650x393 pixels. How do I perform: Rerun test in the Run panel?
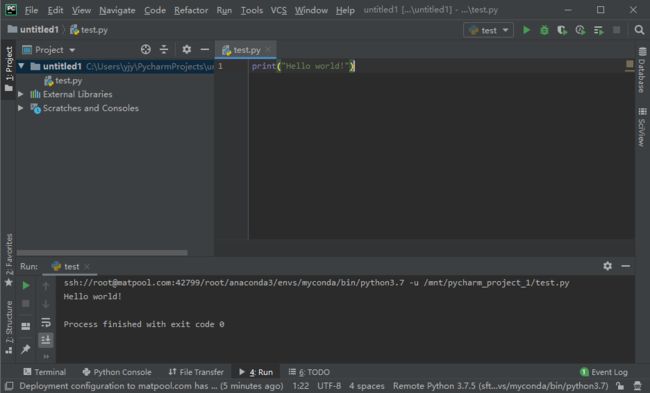26,285
